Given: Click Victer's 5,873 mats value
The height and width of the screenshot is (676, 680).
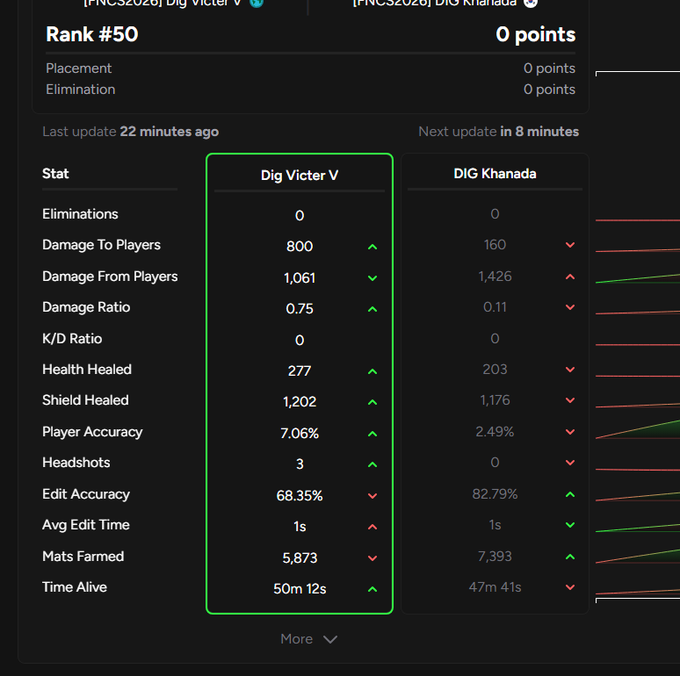Looking at the screenshot, I should pos(299,558).
